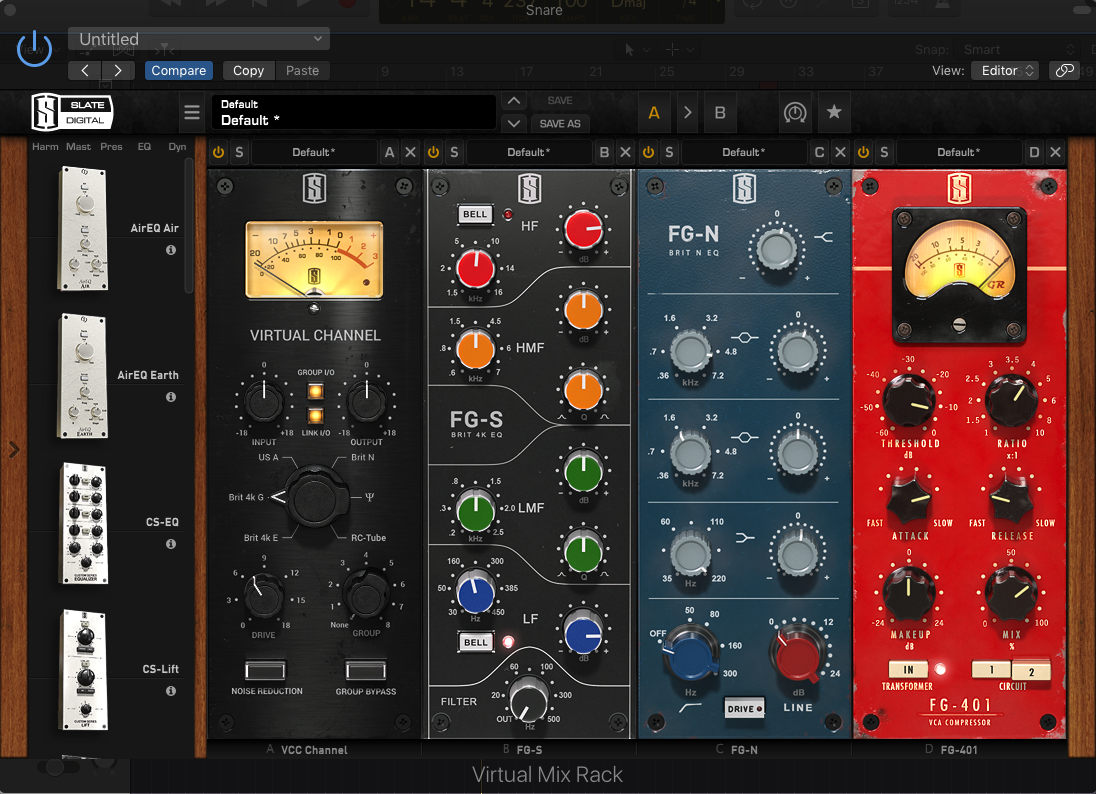Select the CS-EQ module thumbnail

(85, 523)
